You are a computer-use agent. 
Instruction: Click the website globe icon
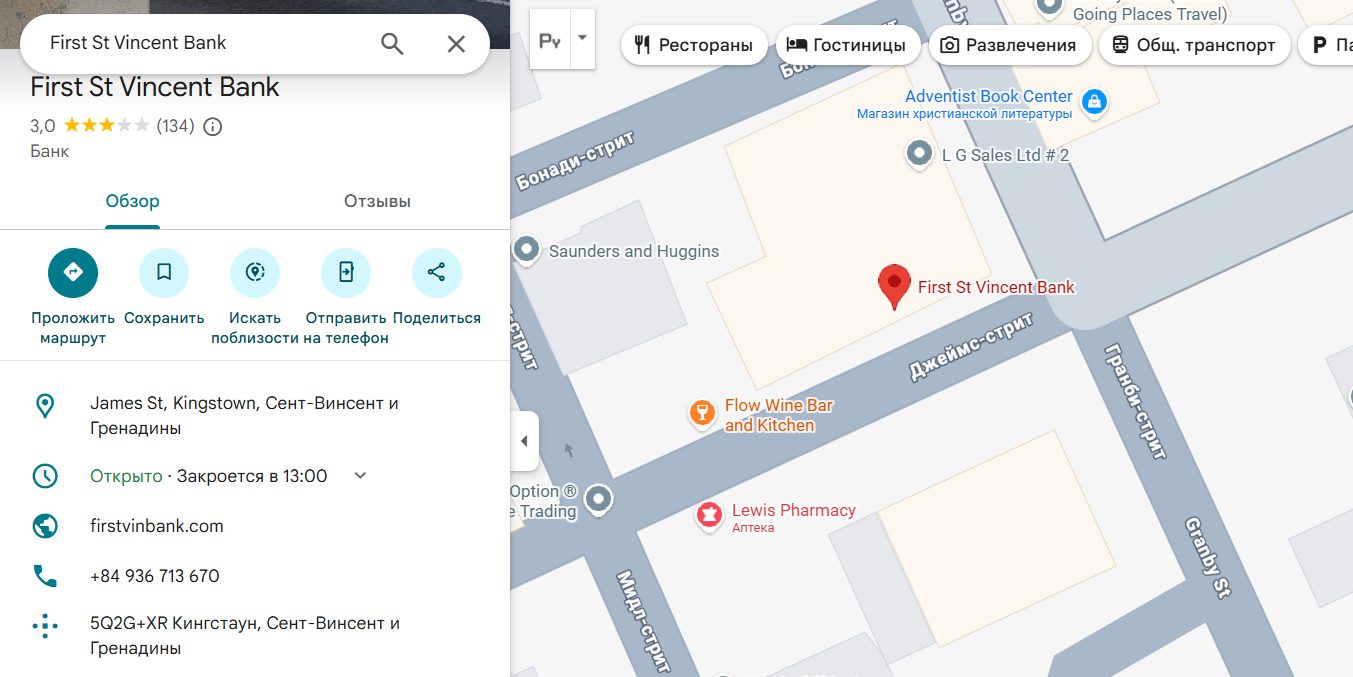coord(45,526)
